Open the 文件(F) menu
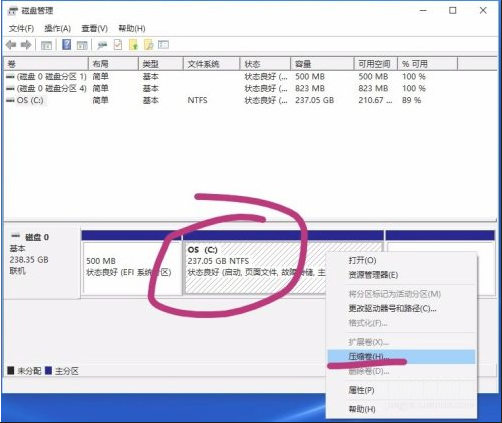502x423 pixels. pos(21,29)
